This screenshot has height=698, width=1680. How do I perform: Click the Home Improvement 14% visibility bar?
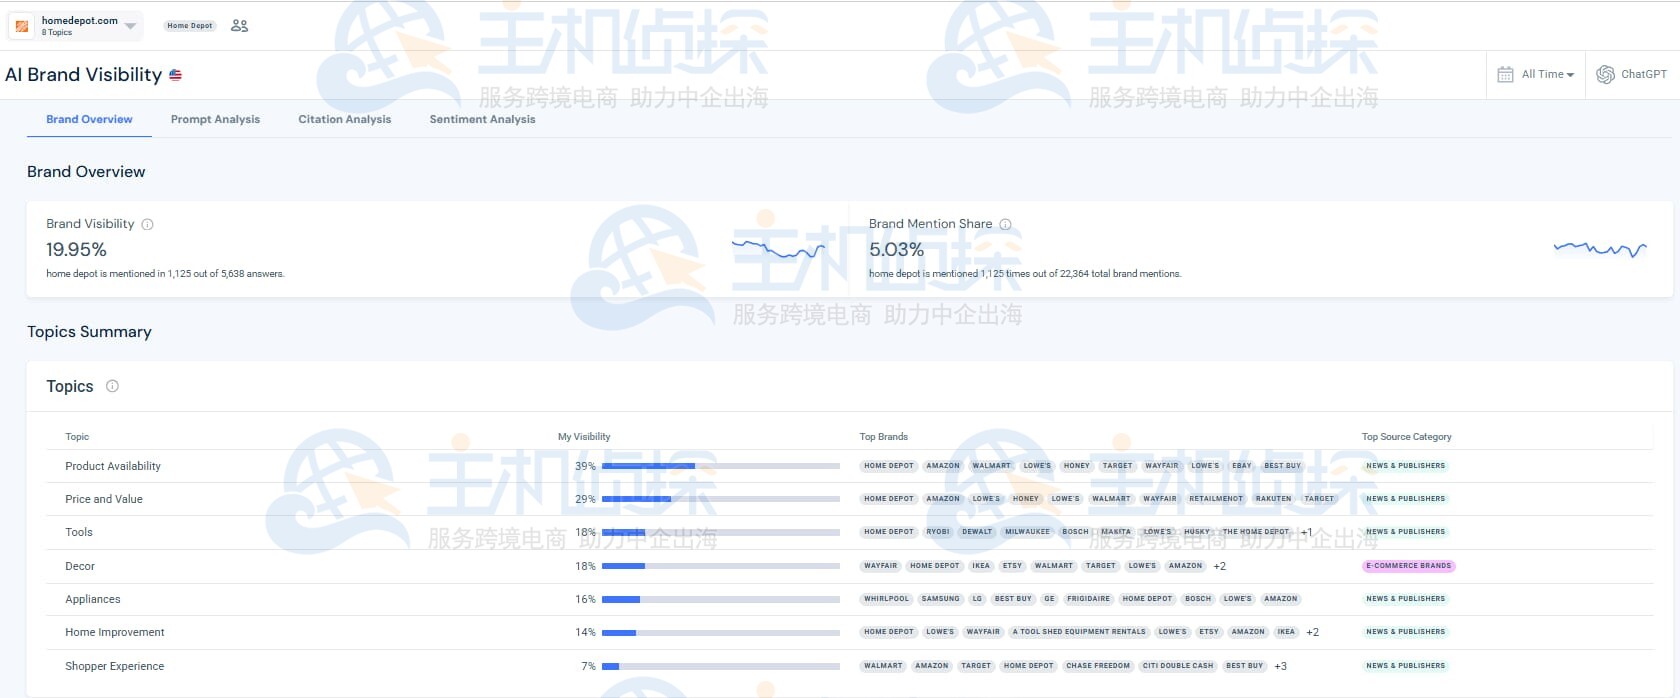click(721, 632)
